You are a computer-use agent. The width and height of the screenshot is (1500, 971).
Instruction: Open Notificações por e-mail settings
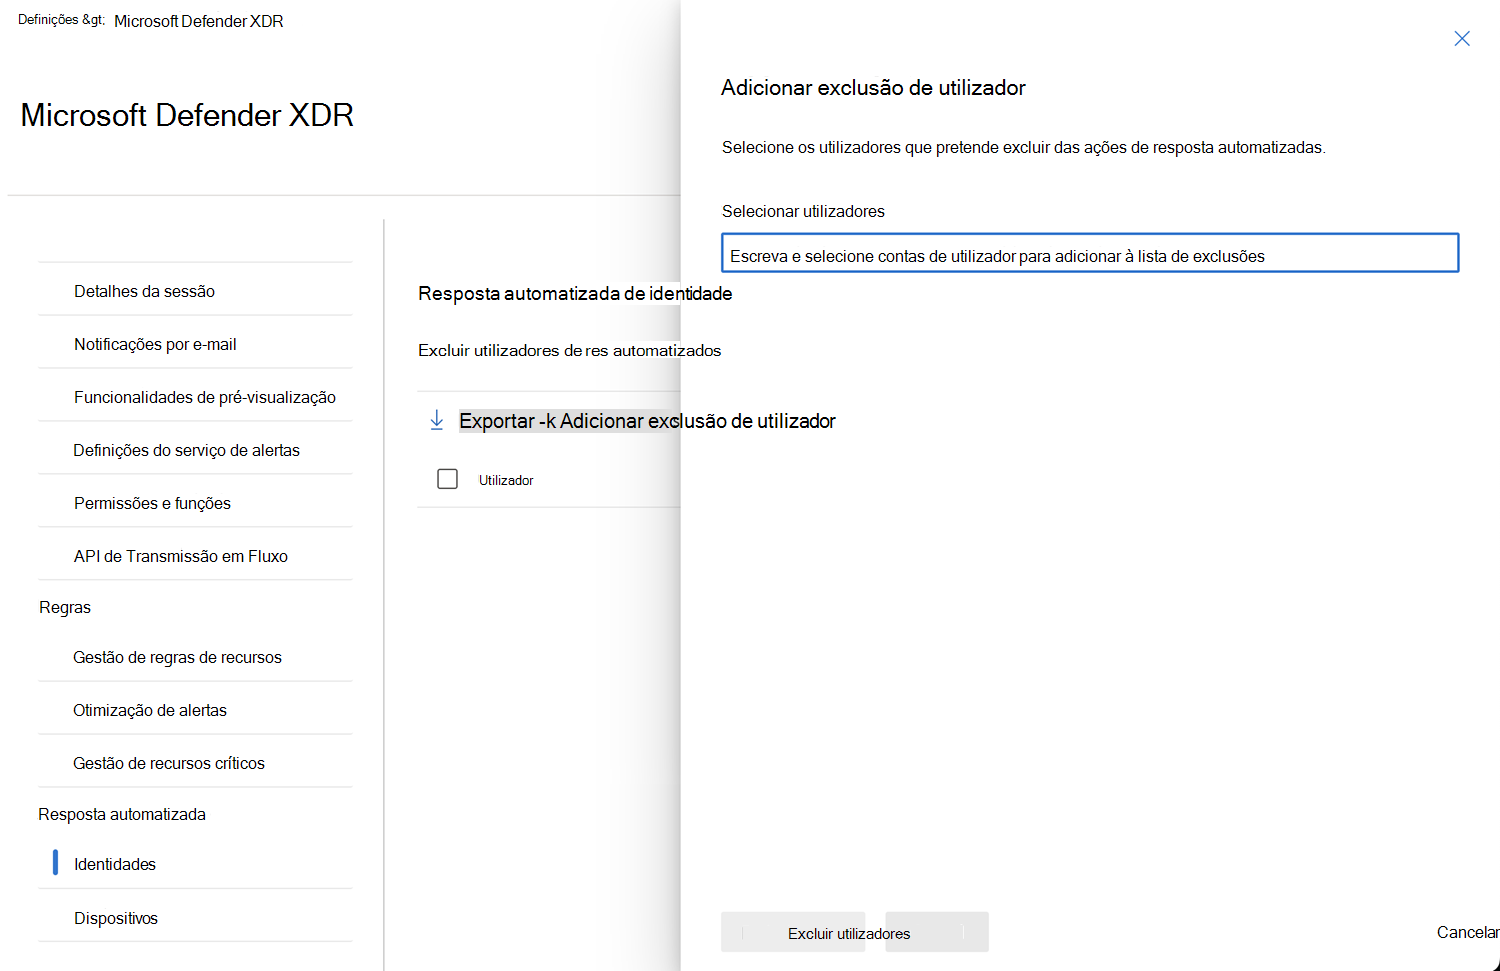coord(155,344)
